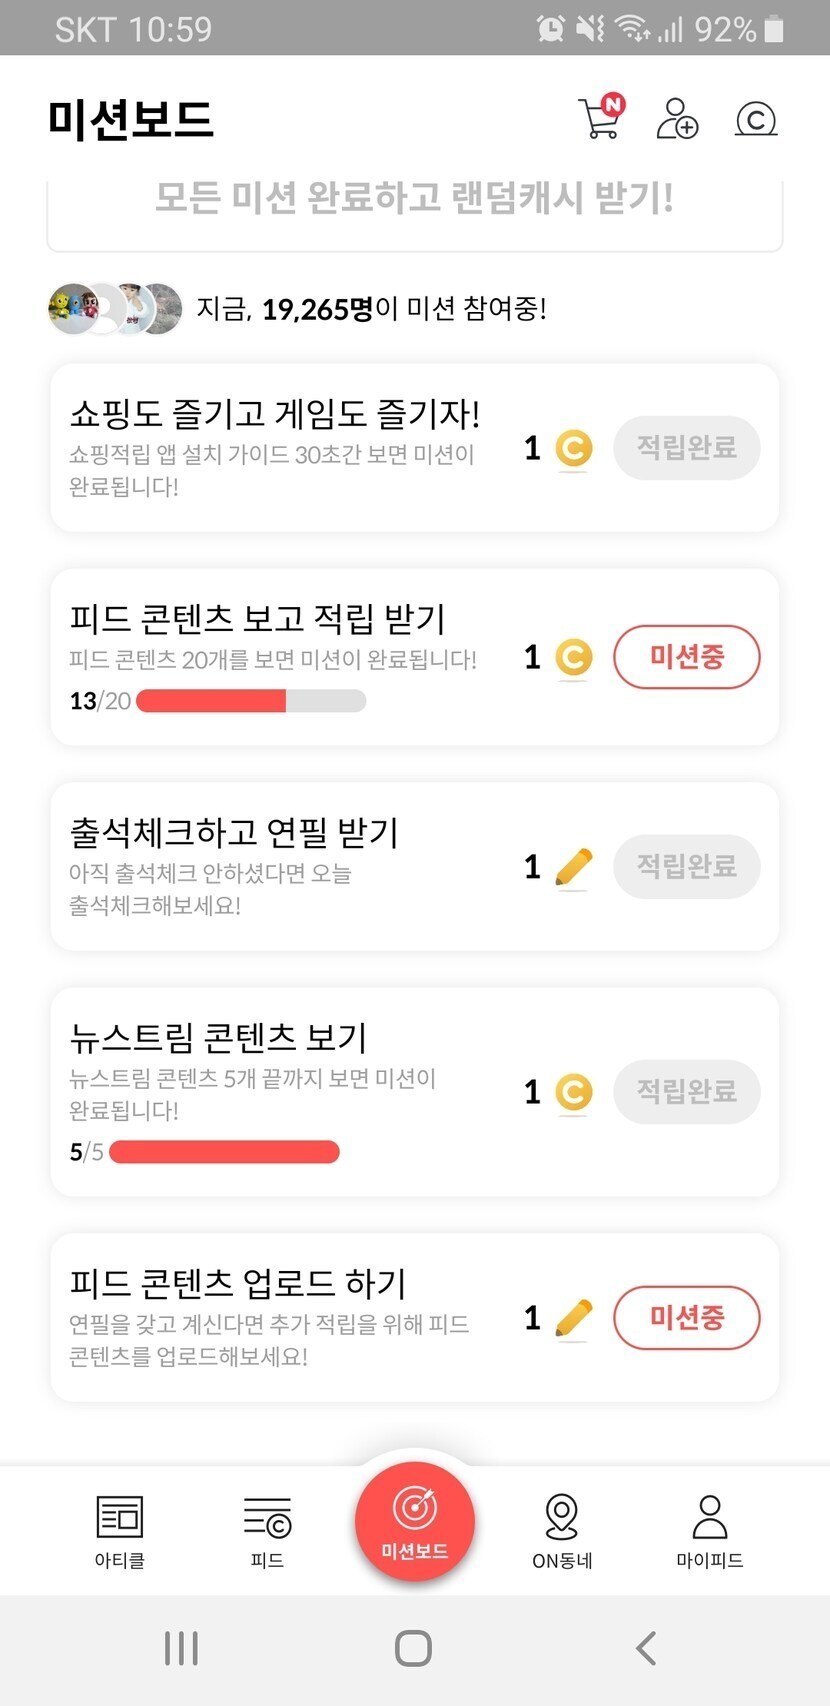Click the 13/20 feed progress bar
Image resolution: width=830 pixels, height=1706 pixels.
point(251,701)
